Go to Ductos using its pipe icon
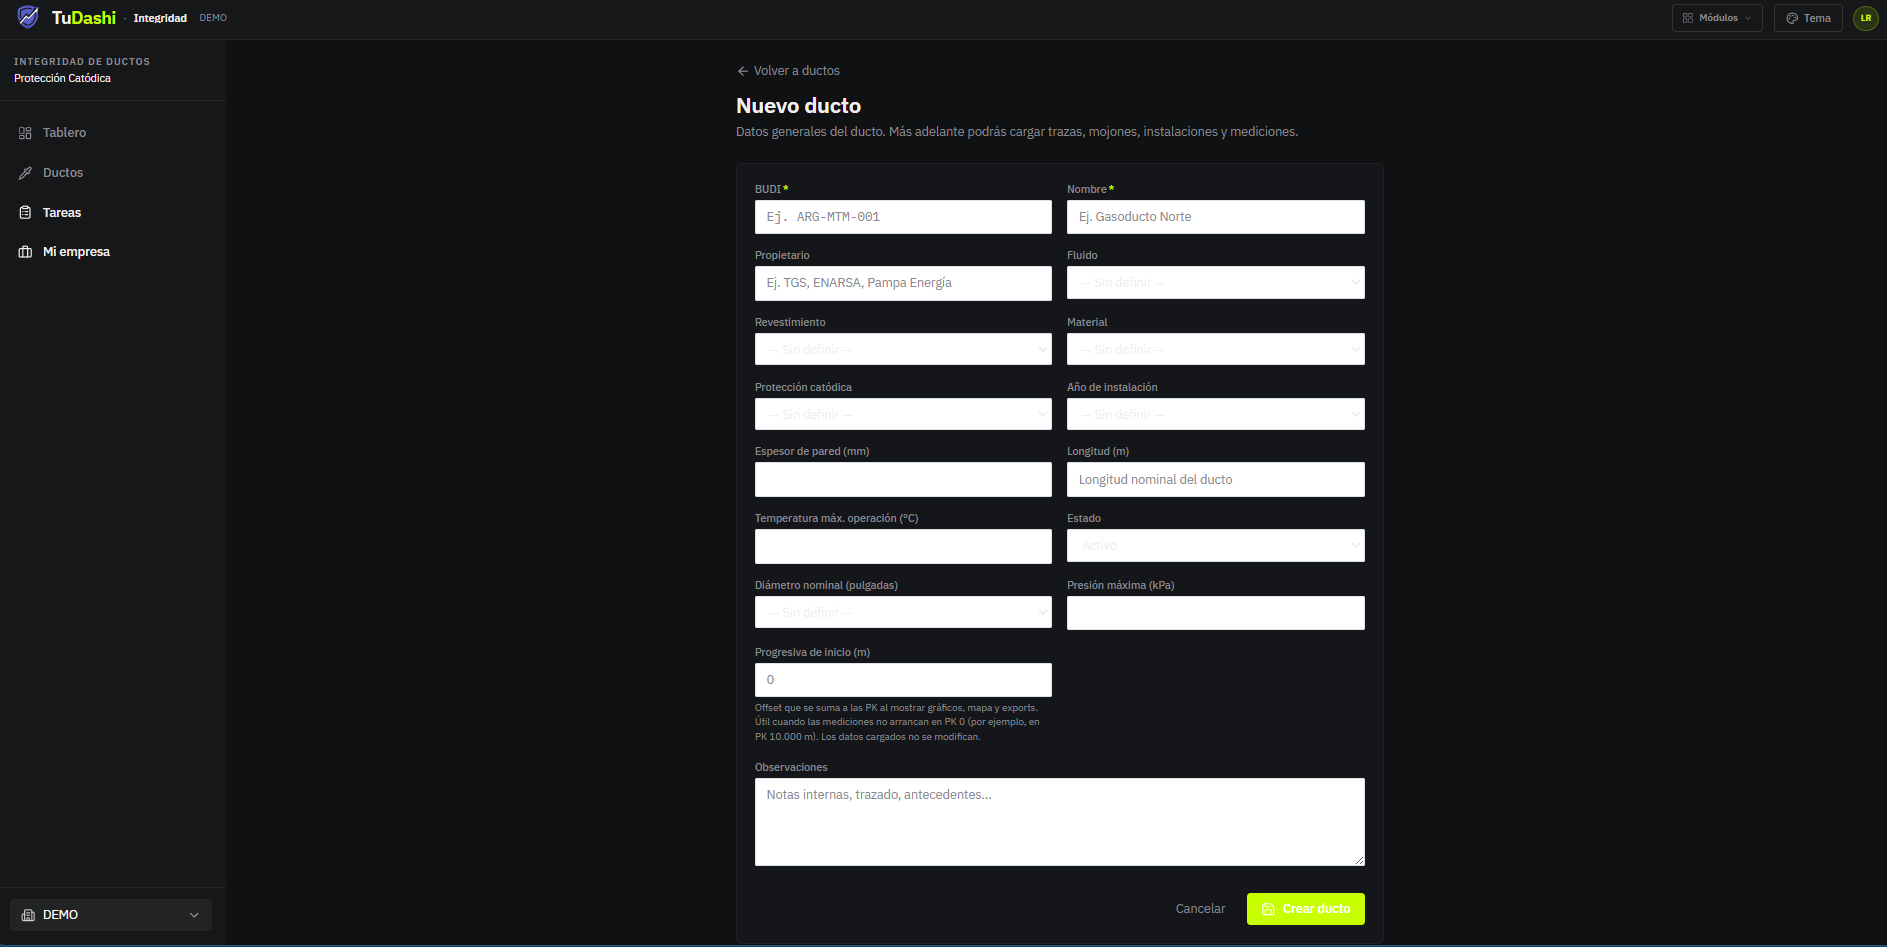The height and width of the screenshot is (947, 1887). pyautogui.click(x=25, y=173)
